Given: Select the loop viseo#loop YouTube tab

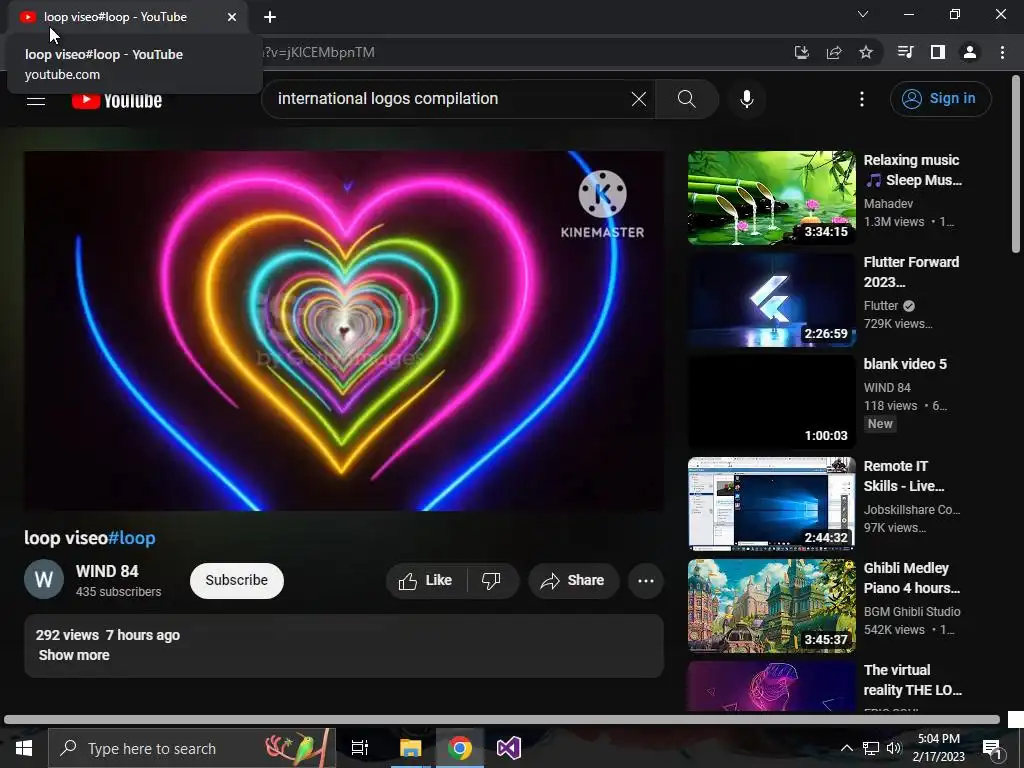Looking at the screenshot, I should pyautogui.click(x=128, y=17).
